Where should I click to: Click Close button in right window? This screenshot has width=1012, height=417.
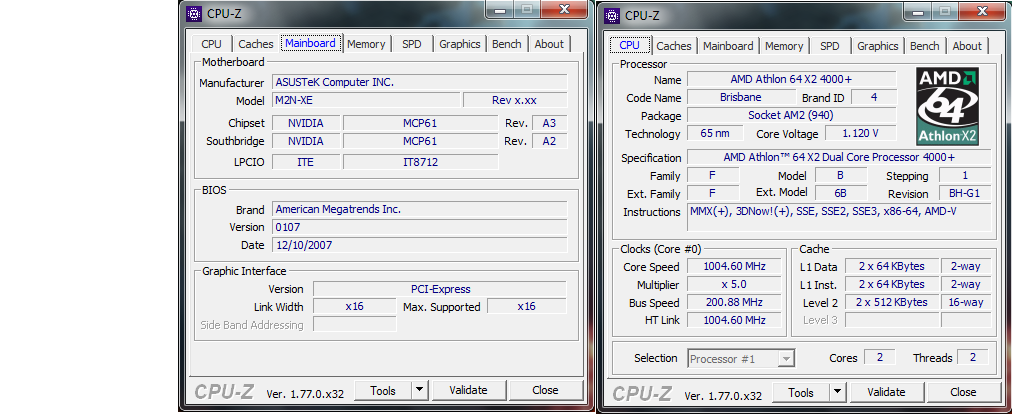tap(963, 392)
